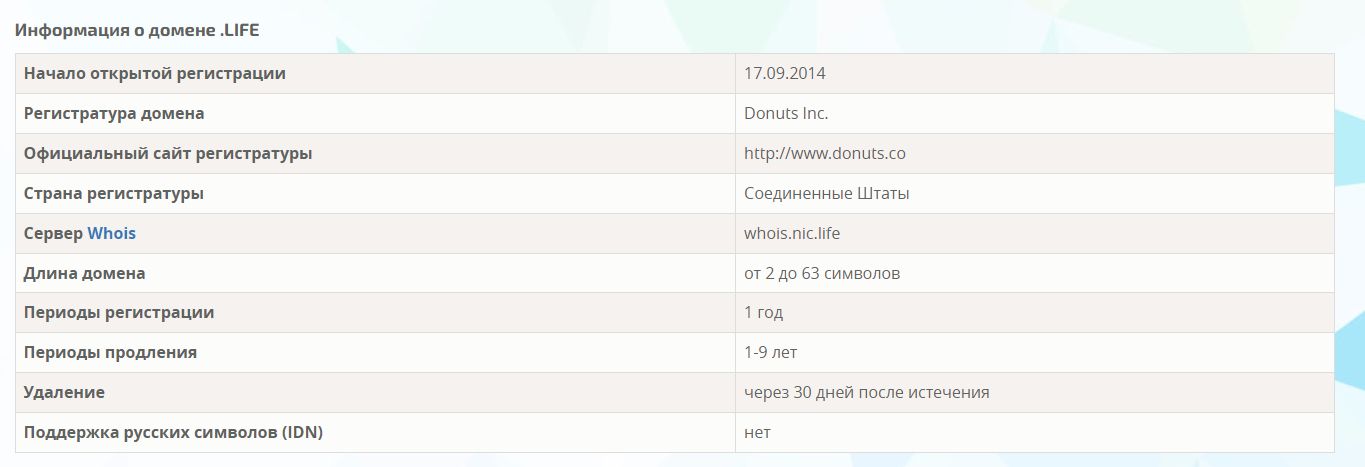The height and width of the screenshot is (467, 1365).
Task: Select the 'Соединенные Штаты' value
Action: click(826, 193)
